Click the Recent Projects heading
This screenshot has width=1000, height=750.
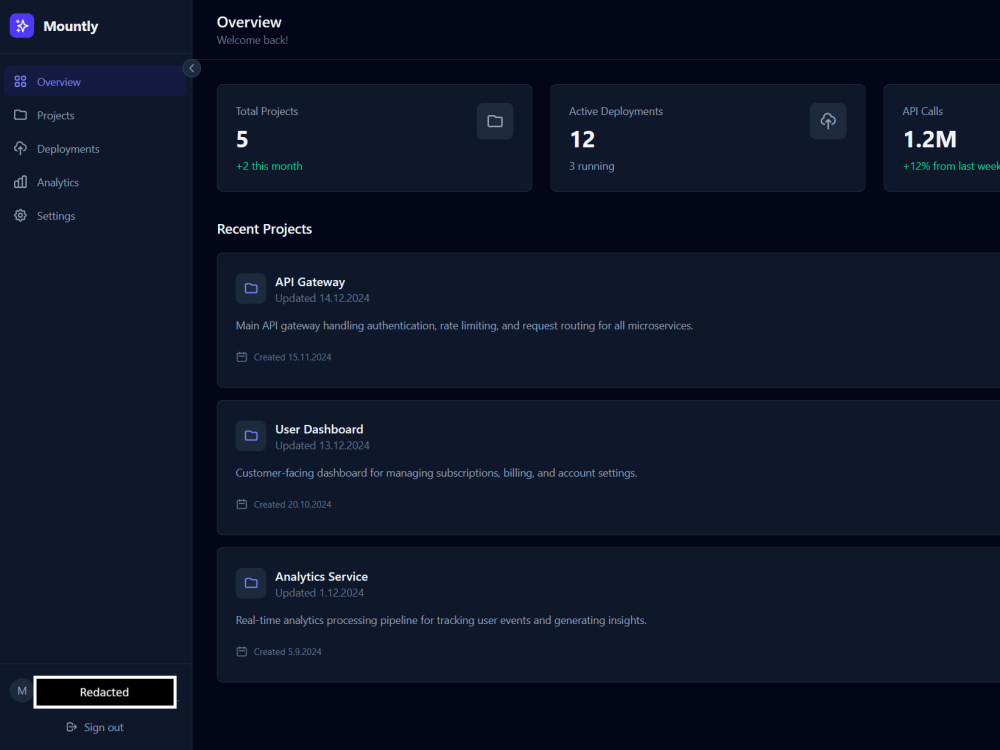265,229
